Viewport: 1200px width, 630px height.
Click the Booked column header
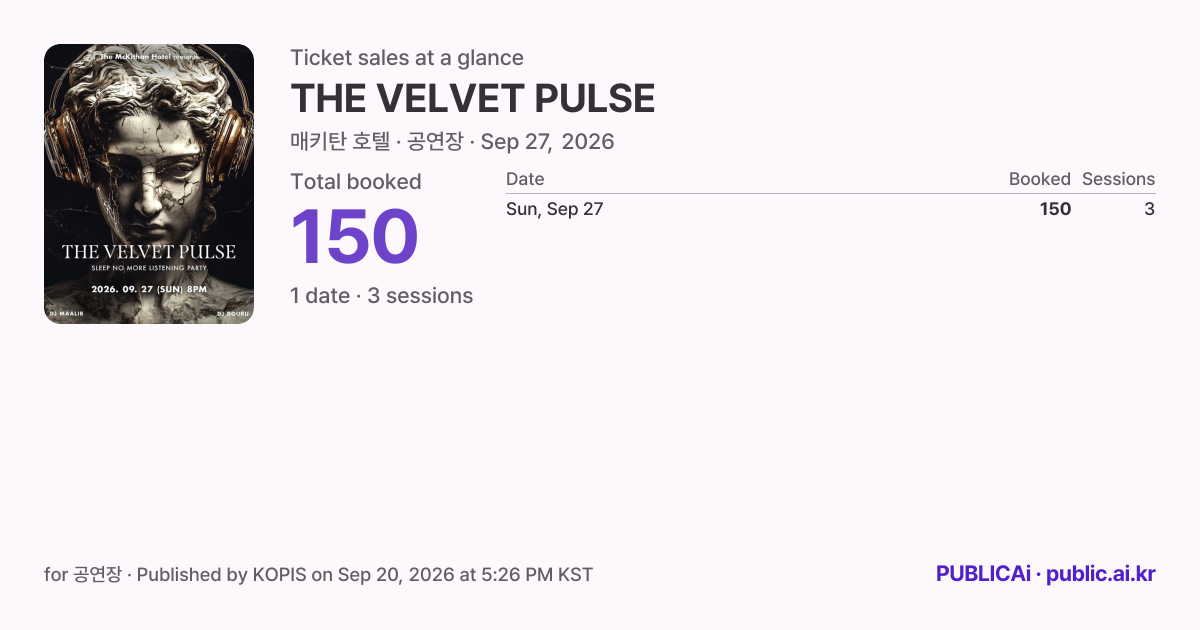1039,179
